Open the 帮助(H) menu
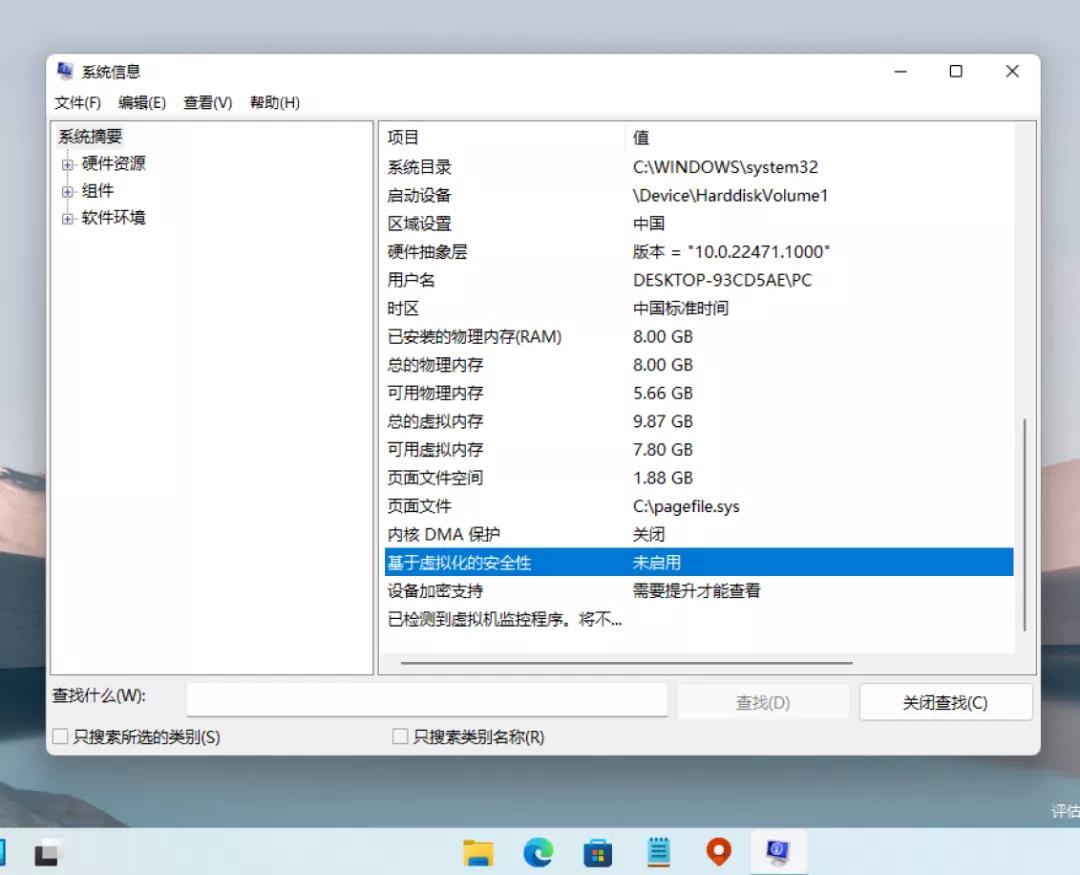 pos(272,102)
